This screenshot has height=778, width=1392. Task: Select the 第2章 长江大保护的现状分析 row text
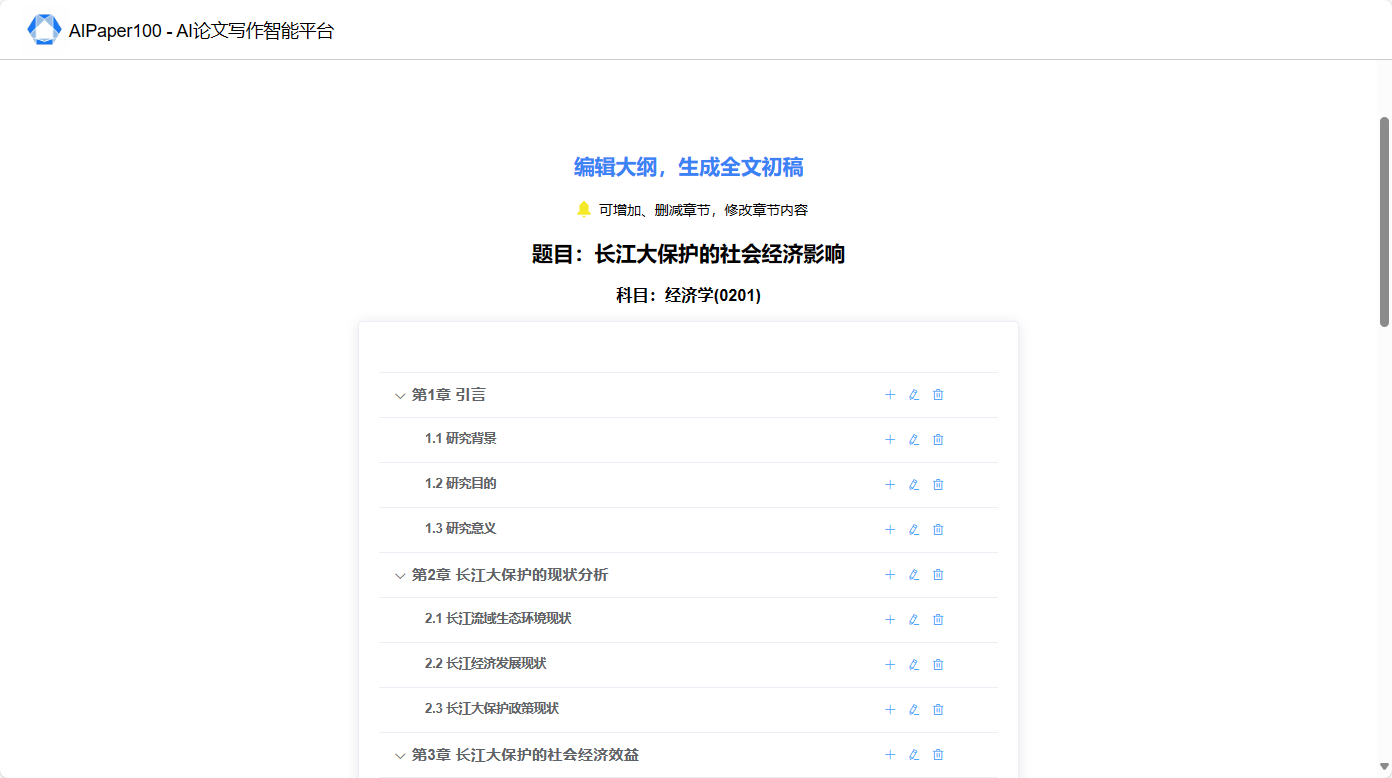pos(510,575)
